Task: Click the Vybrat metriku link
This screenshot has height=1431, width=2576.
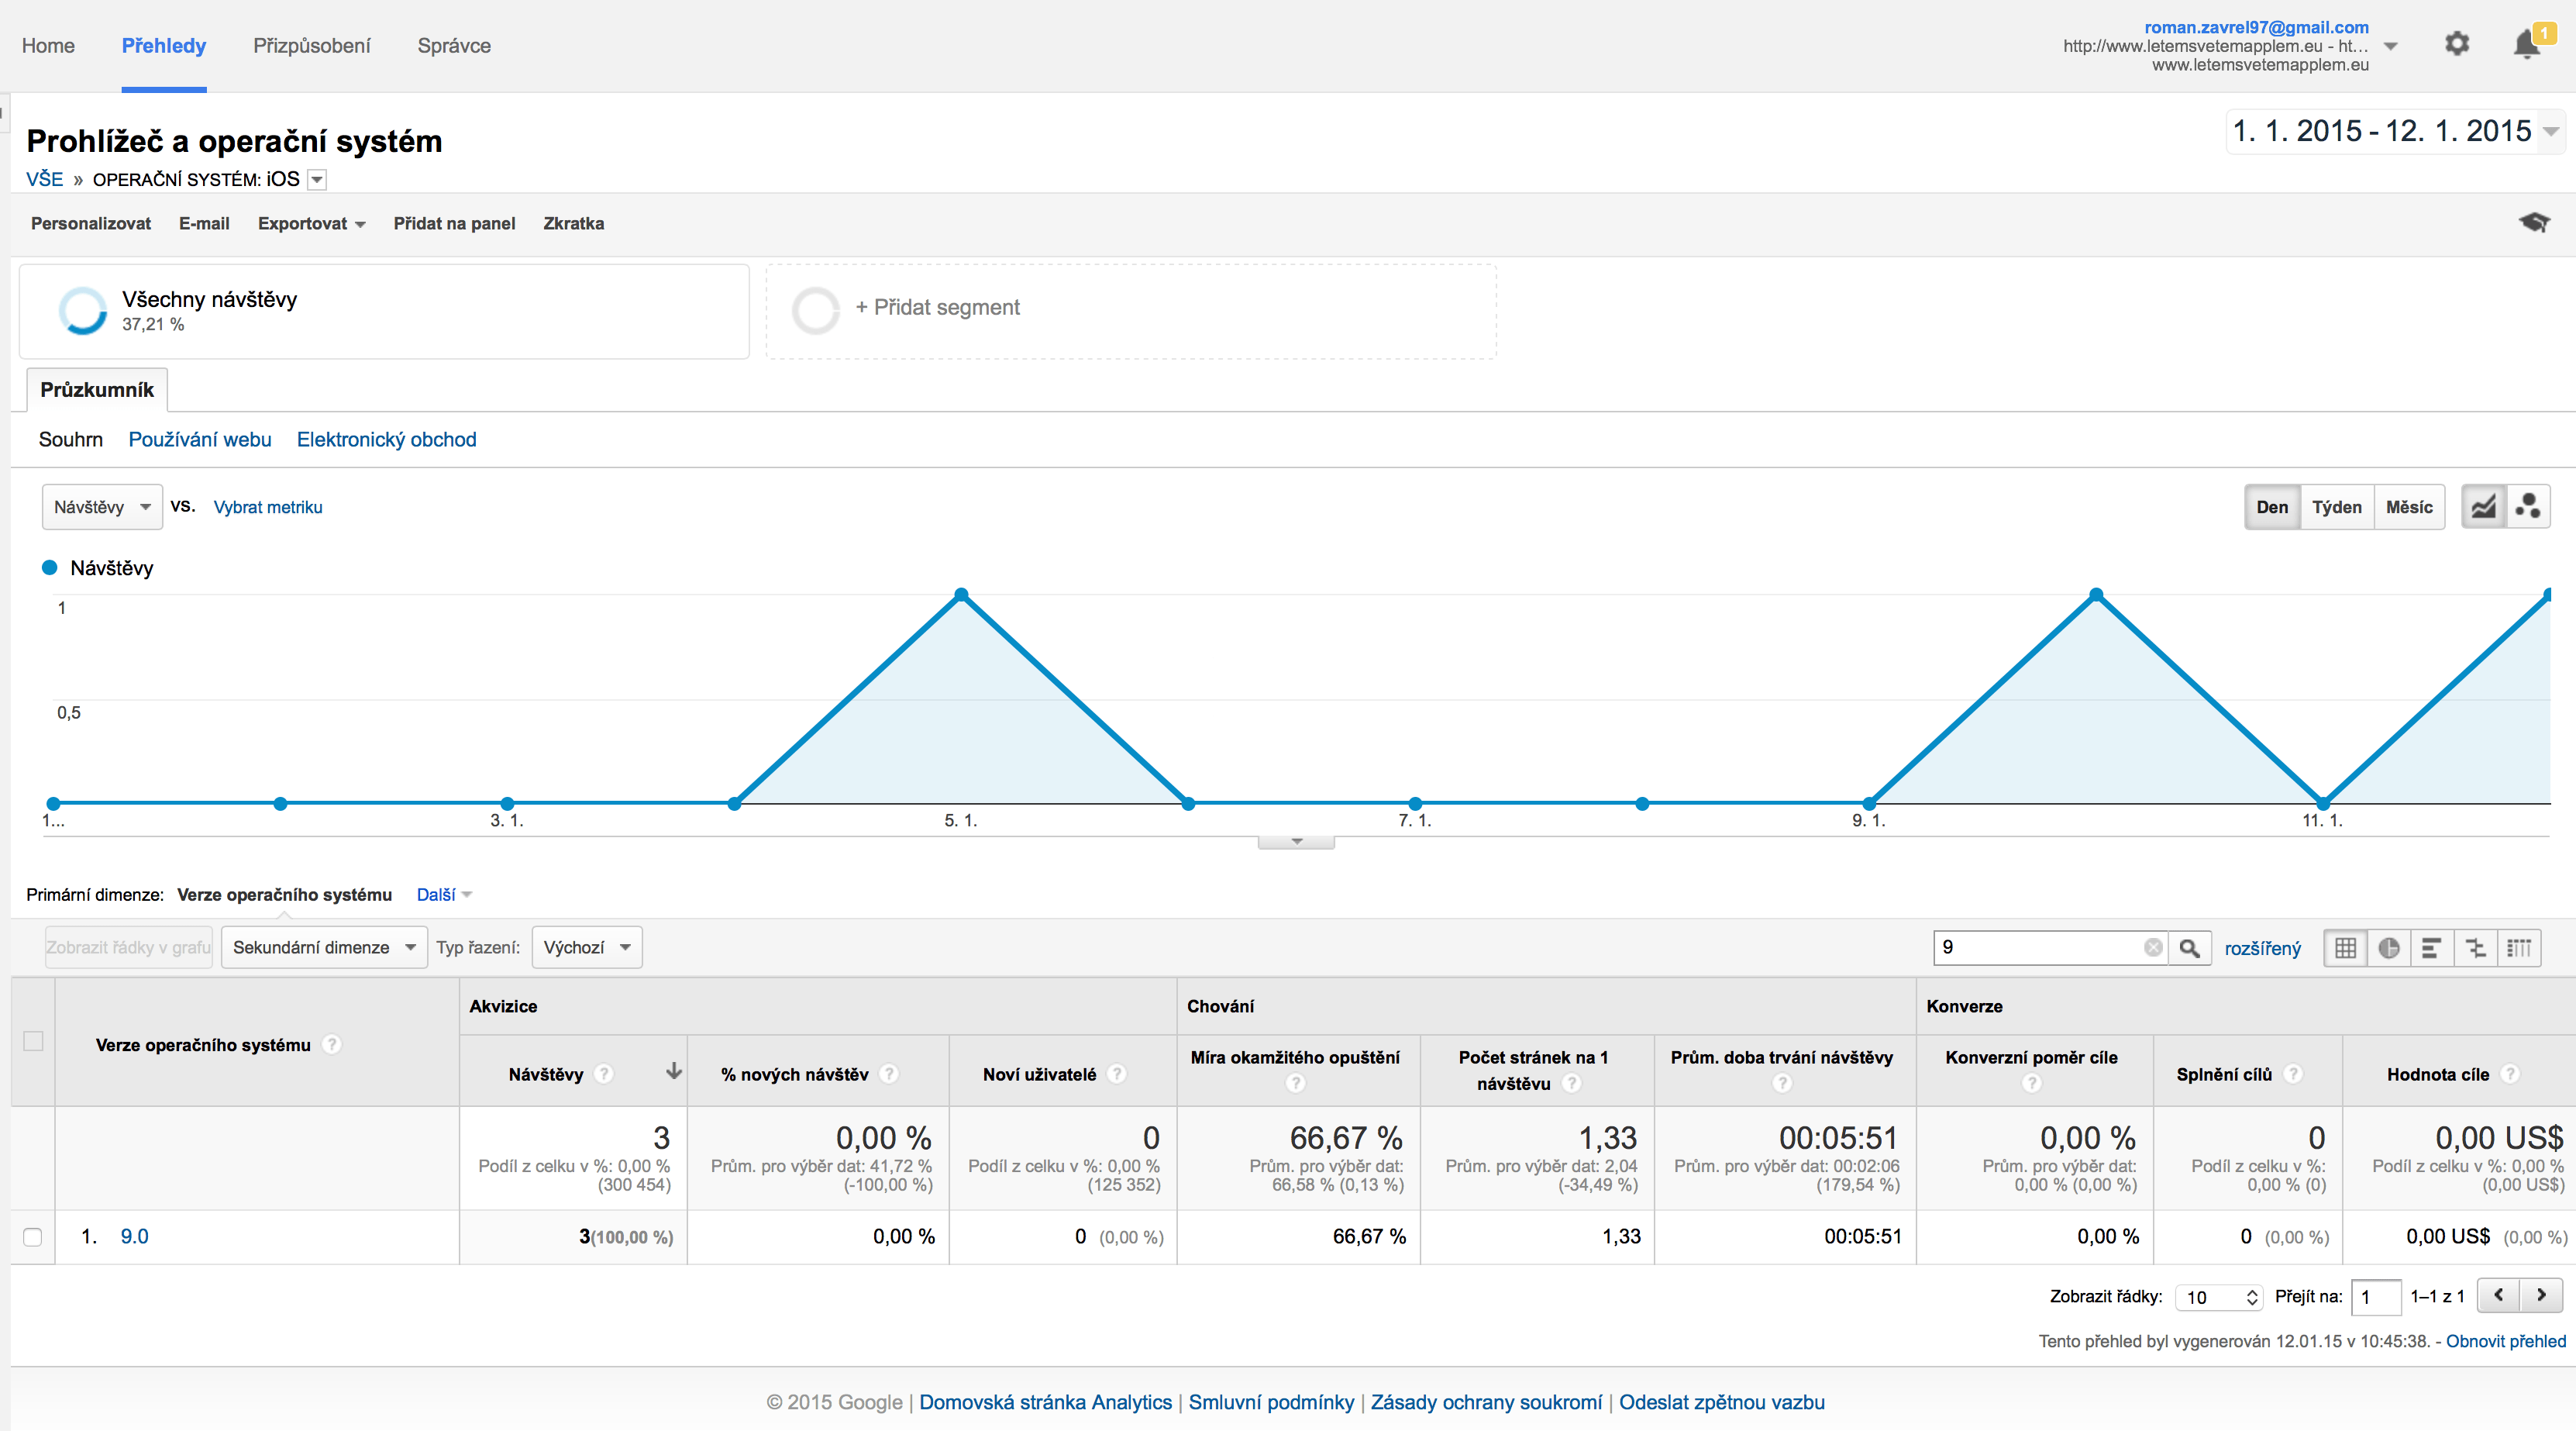Action: pyautogui.click(x=268, y=507)
